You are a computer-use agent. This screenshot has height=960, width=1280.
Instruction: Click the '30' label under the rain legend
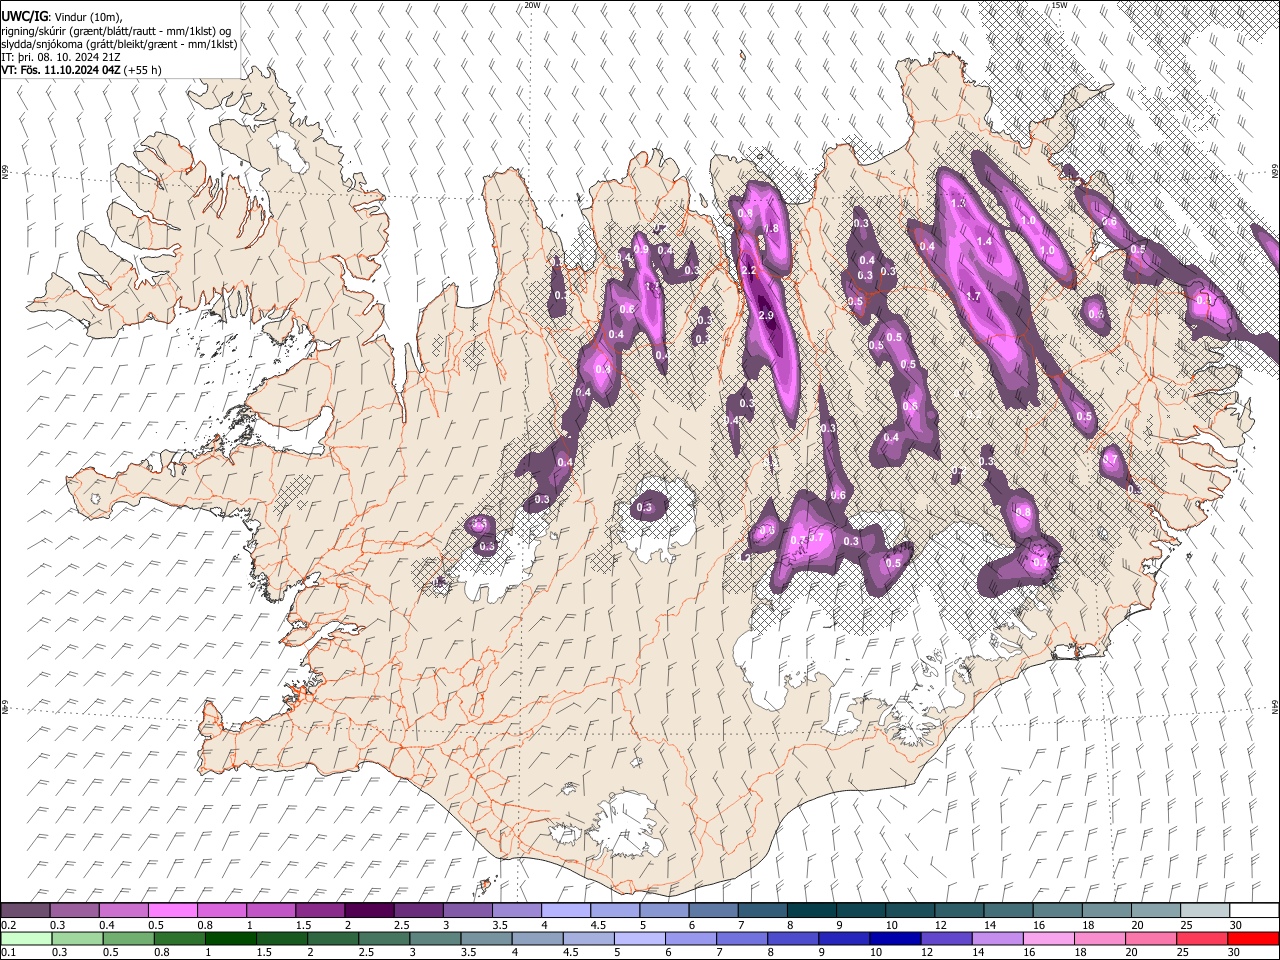coord(1235,953)
